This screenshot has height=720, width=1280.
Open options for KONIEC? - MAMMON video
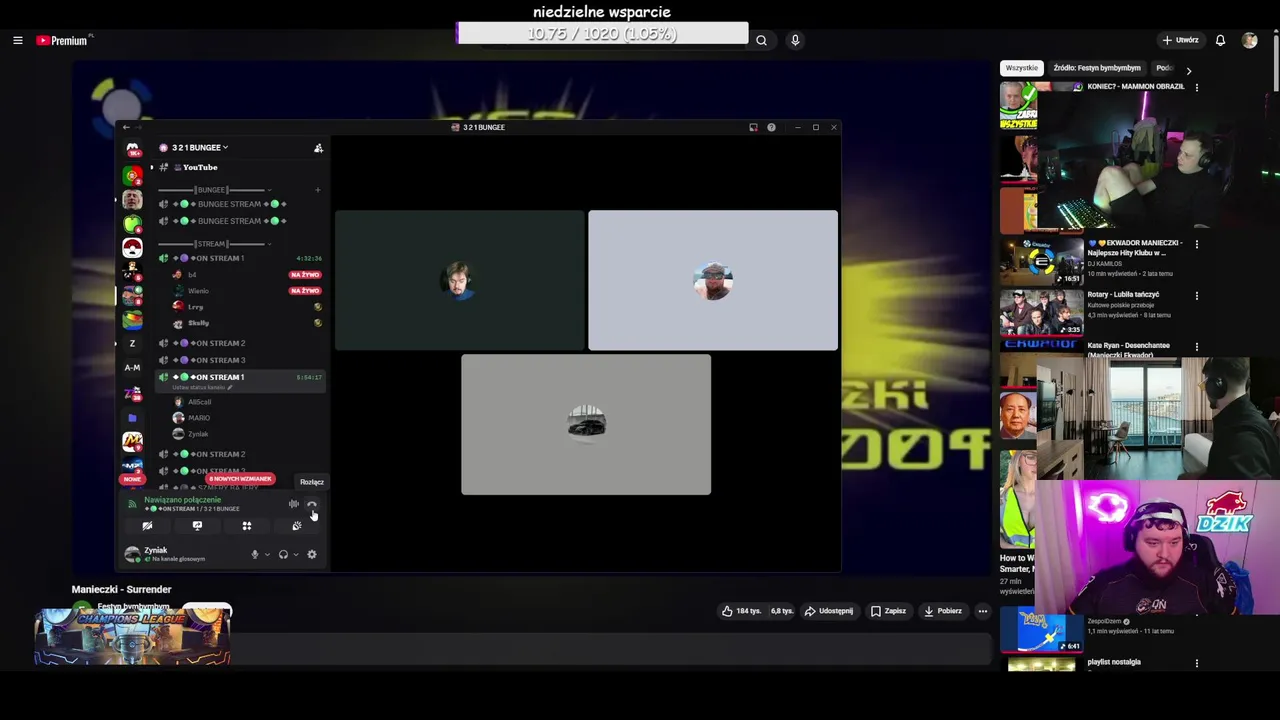[x=1197, y=87]
